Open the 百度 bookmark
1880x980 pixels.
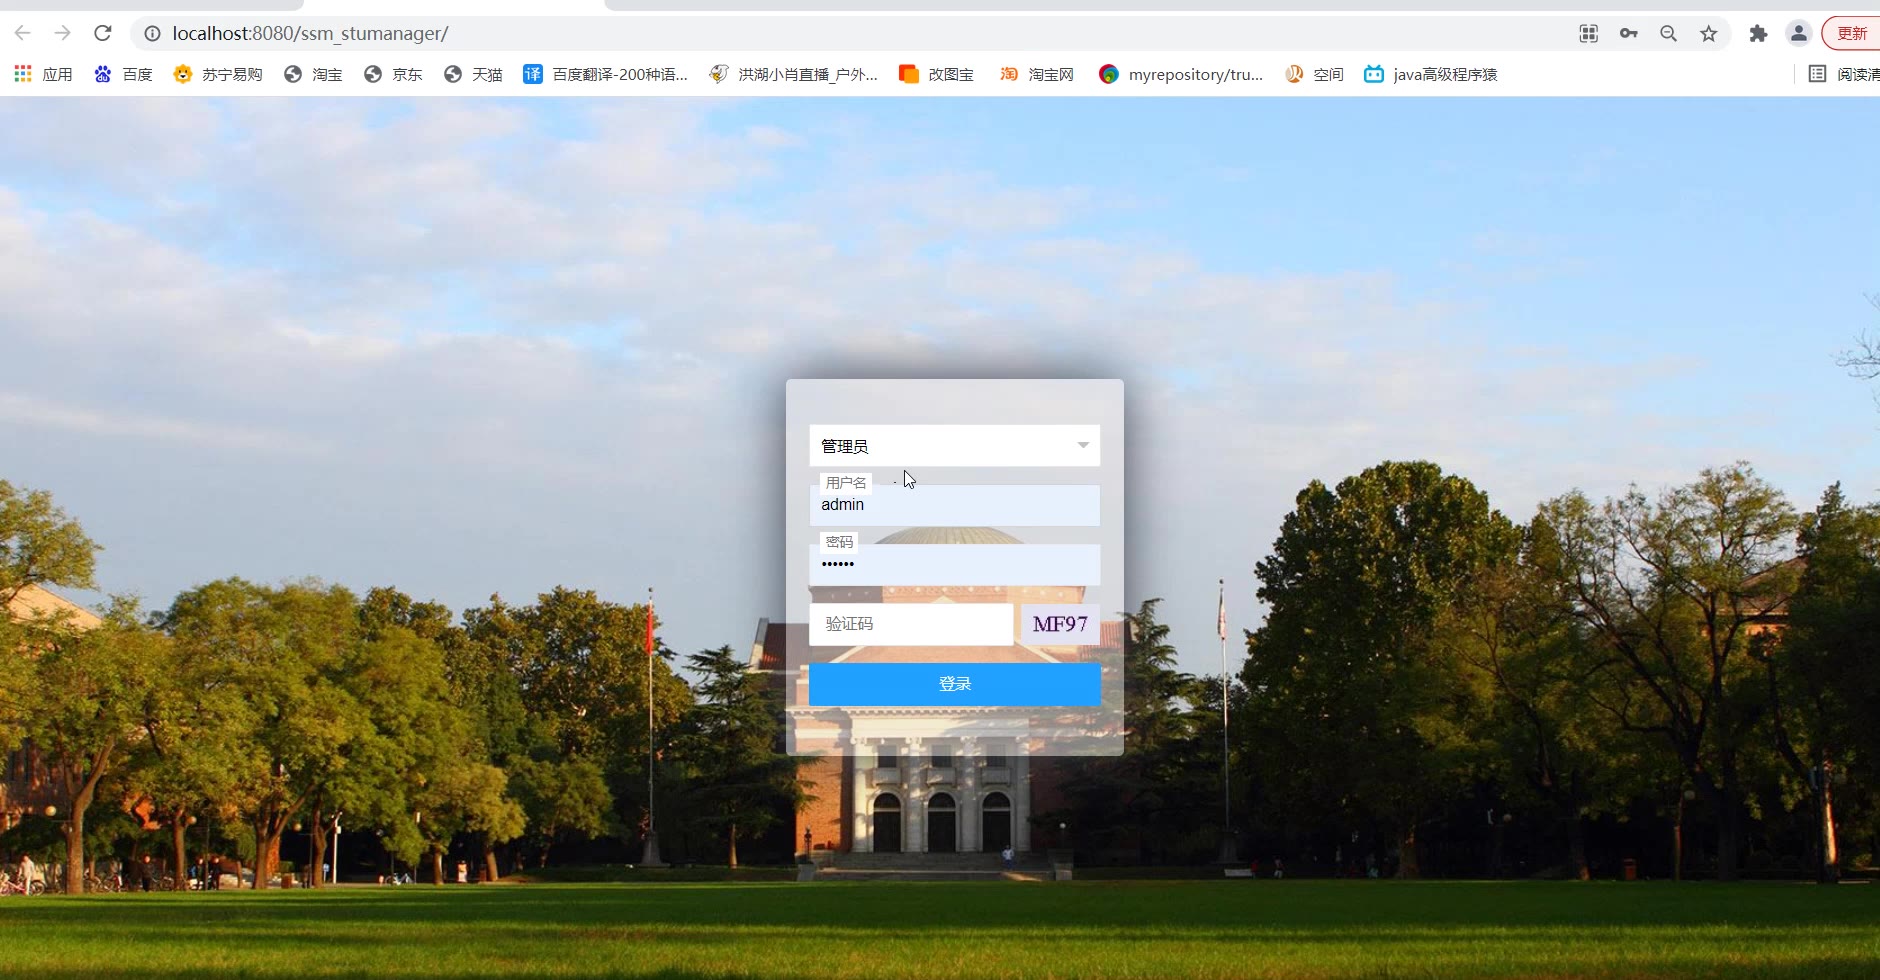(x=123, y=74)
